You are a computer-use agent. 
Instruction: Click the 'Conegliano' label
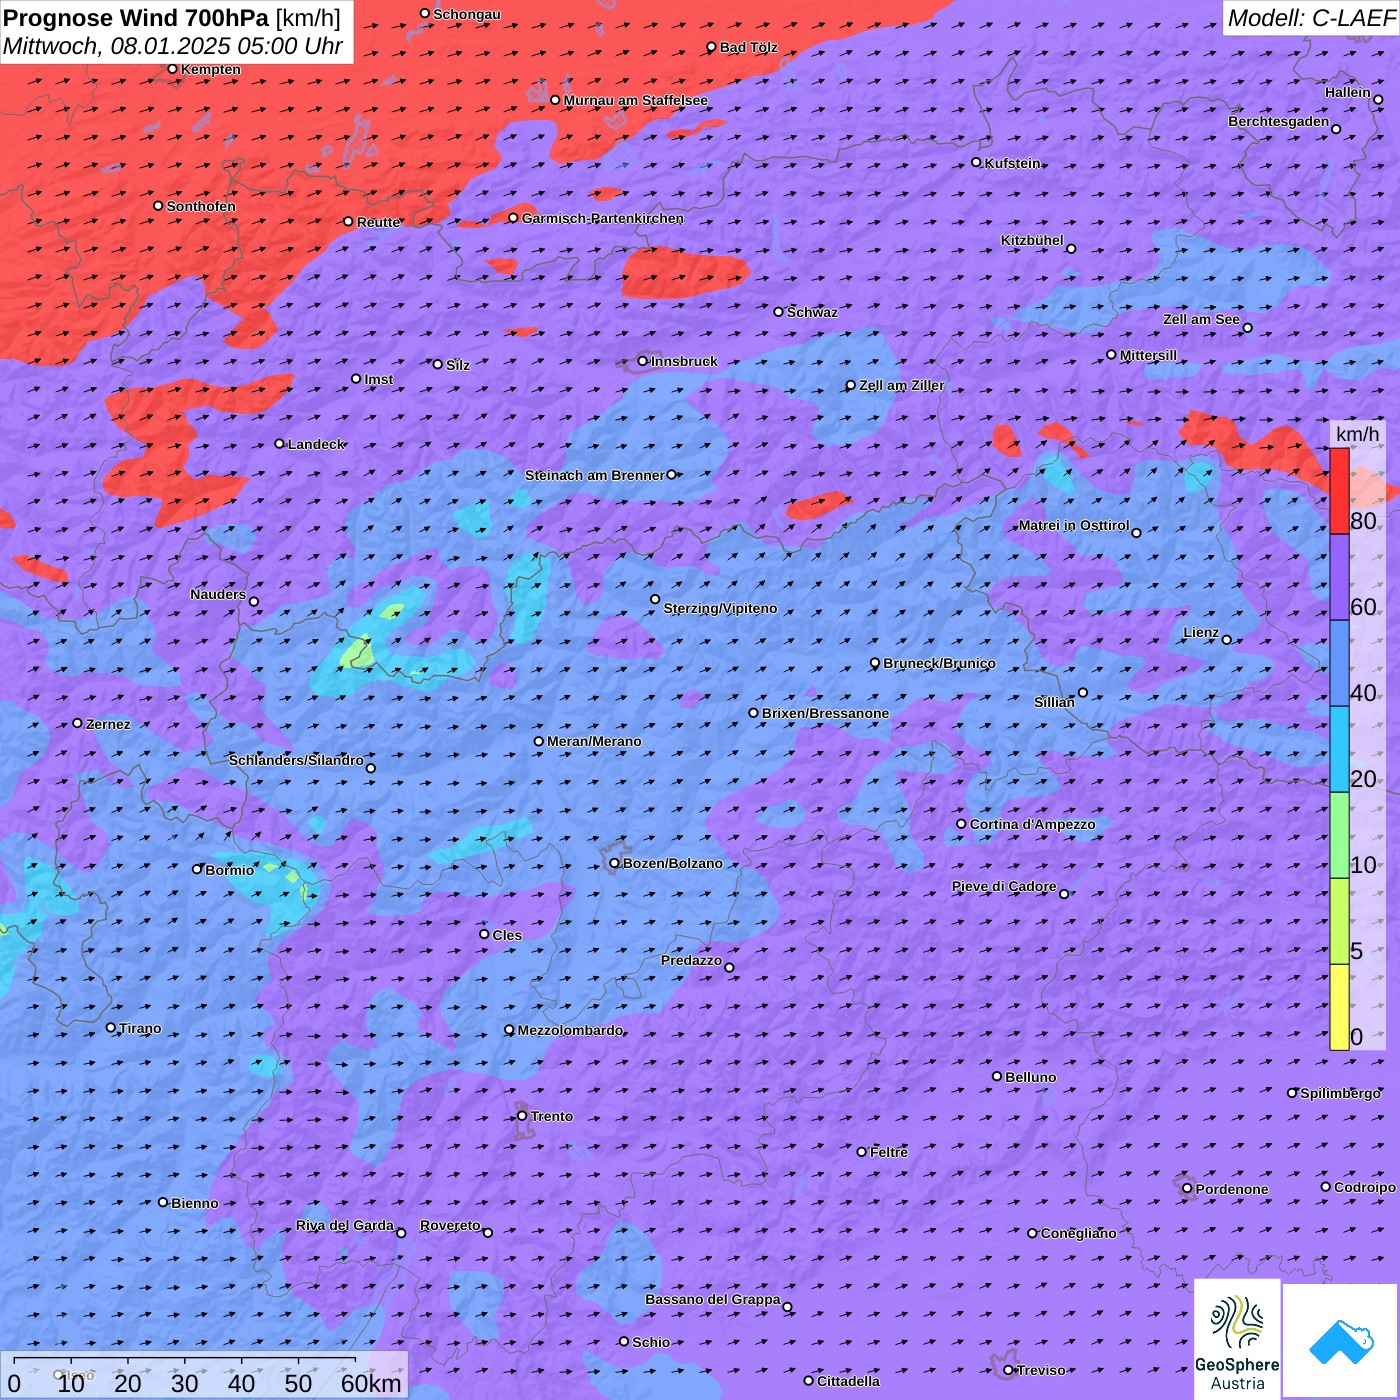click(1079, 1233)
